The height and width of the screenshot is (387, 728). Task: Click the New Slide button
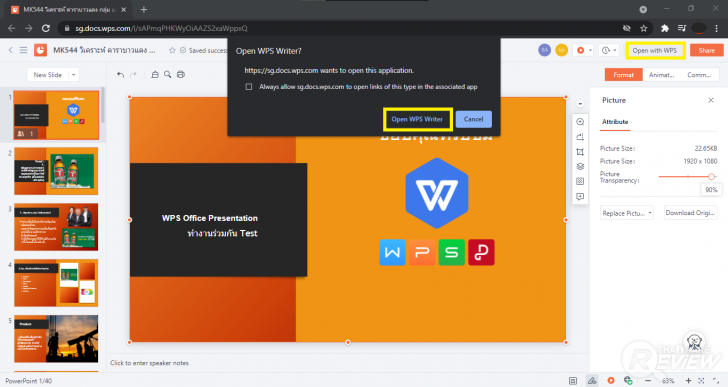pyautogui.click(x=47, y=75)
